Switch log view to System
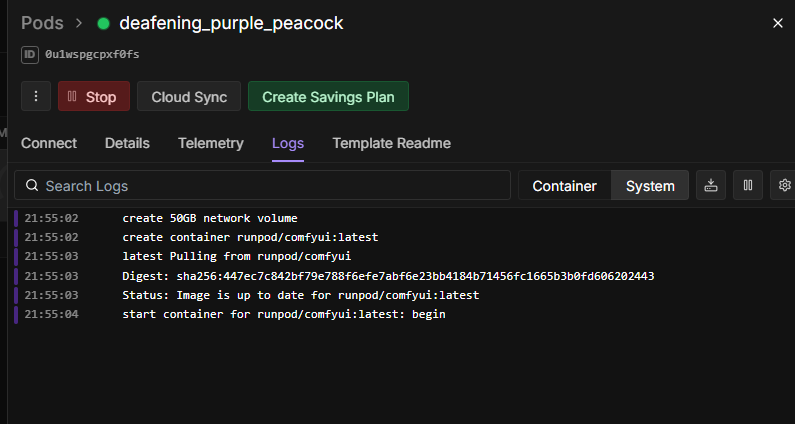Image resolution: width=795 pixels, height=424 pixels. click(650, 186)
